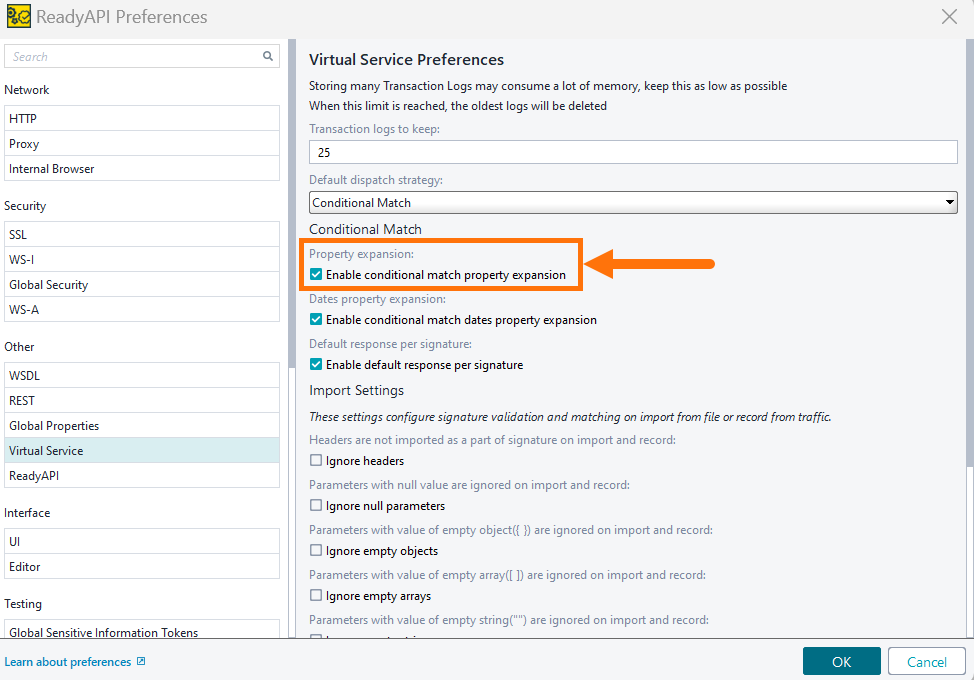The height and width of the screenshot is (680, 974).
Task: Toggle Enable default response per signature
Action: pos(316,365)
